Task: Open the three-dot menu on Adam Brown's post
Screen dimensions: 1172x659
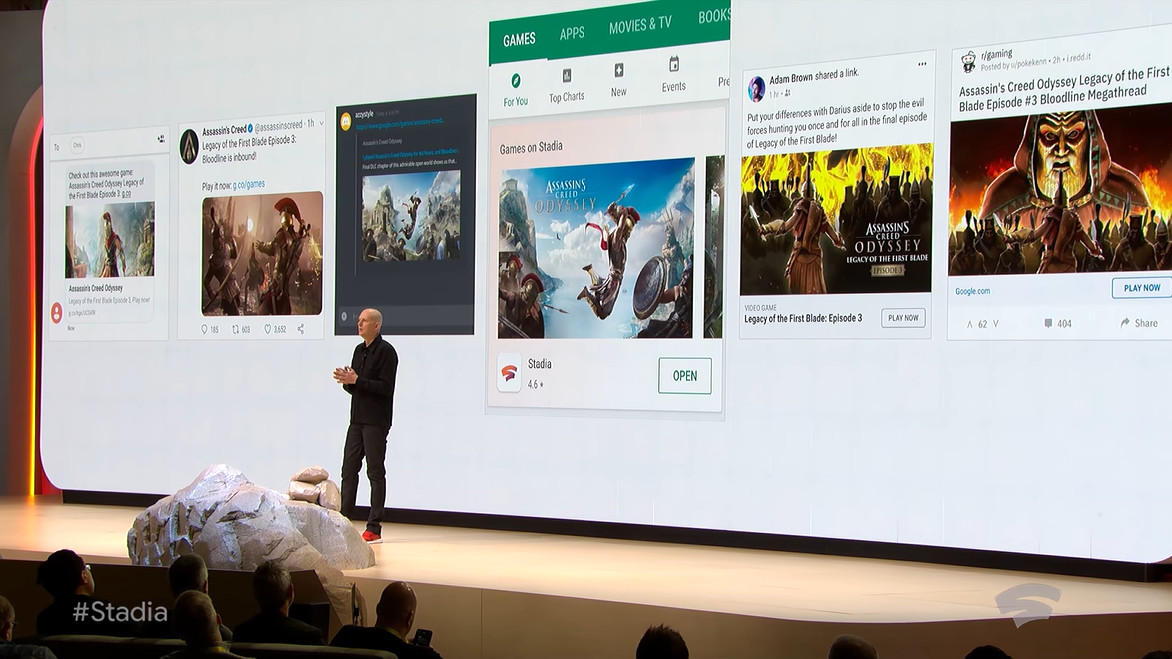Action: pos(922,64)
